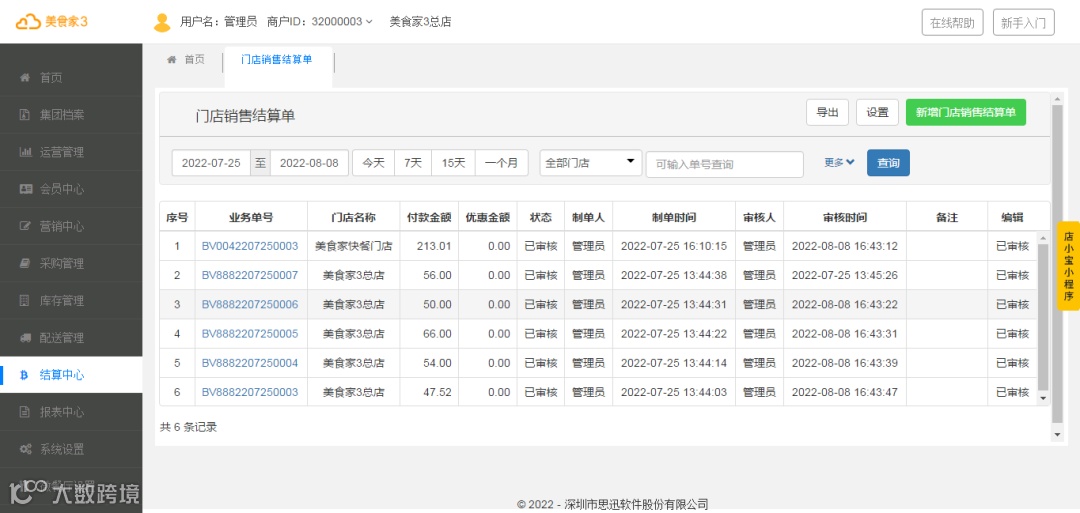Click the 共 6 条记录 record count

coord(188,427)
